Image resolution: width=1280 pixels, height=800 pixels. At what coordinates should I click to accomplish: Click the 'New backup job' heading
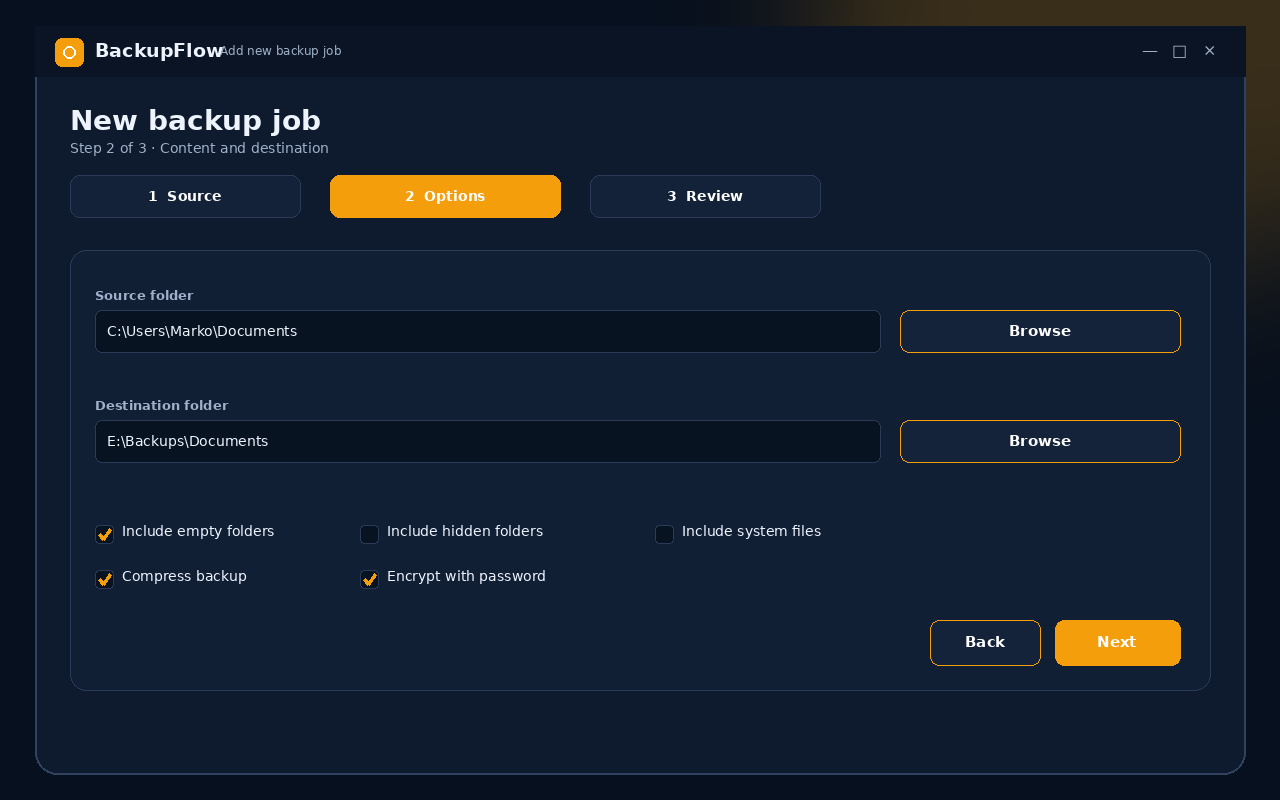pos(195,121)
